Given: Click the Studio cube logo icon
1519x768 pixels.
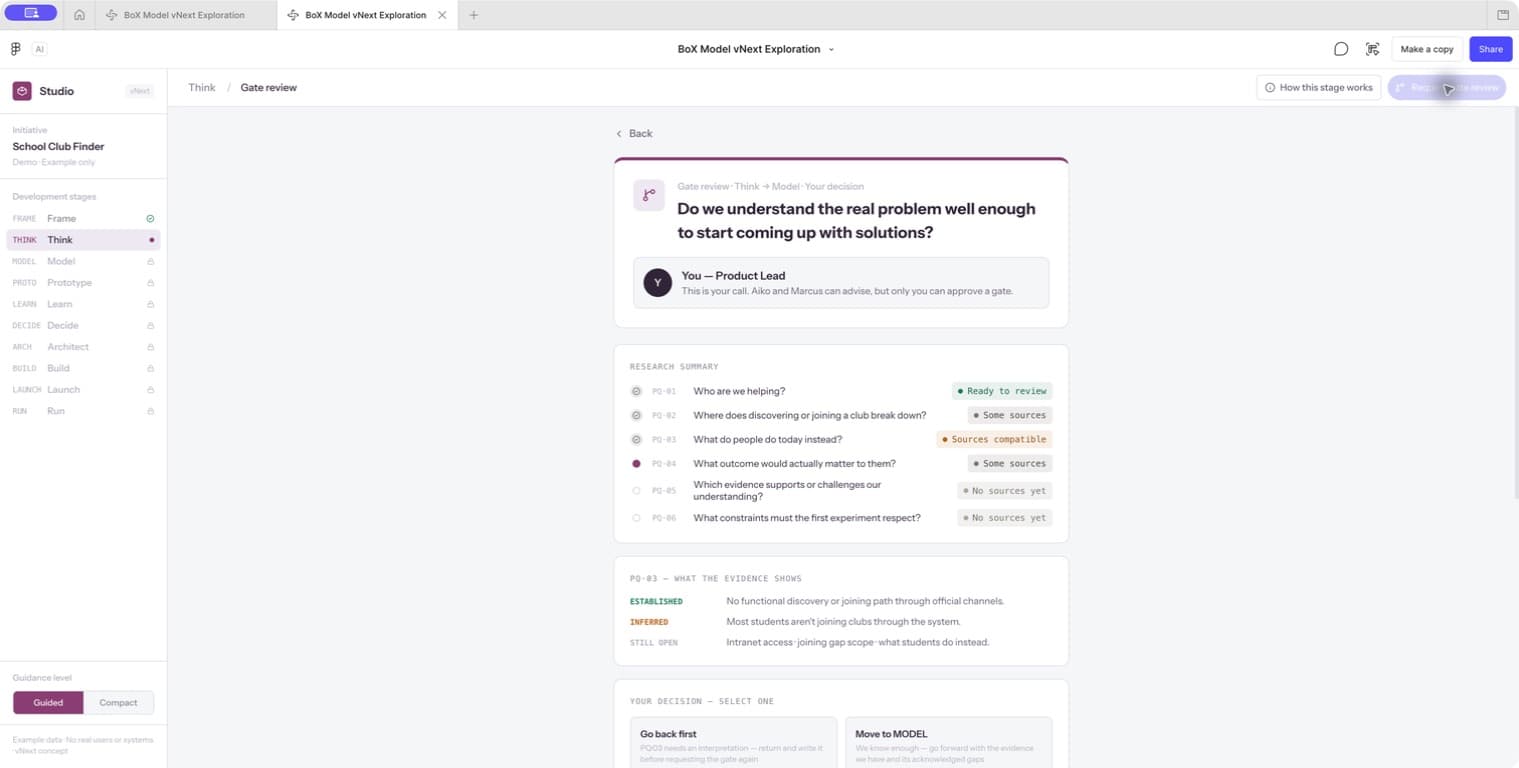Looking at the screenshot, I should click(x=22, y=91).
